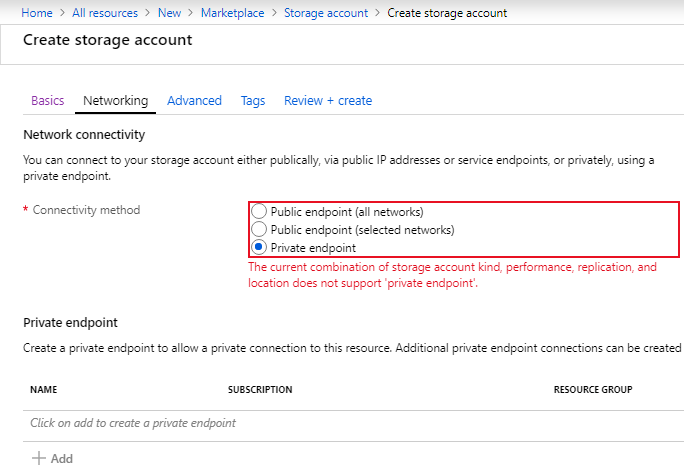Select Public endpoint (all networks) option
Image resolution: width=684 pixels, height=475 pixels.
pos(259,212)
